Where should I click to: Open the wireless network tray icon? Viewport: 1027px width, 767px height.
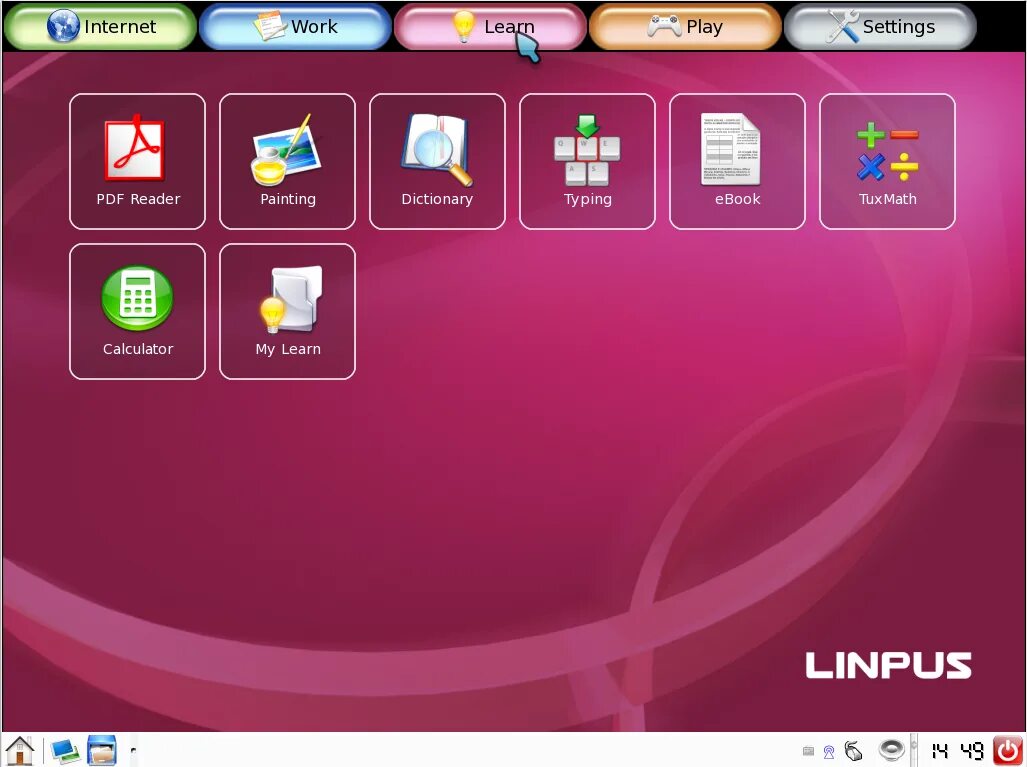click(829, 752)
